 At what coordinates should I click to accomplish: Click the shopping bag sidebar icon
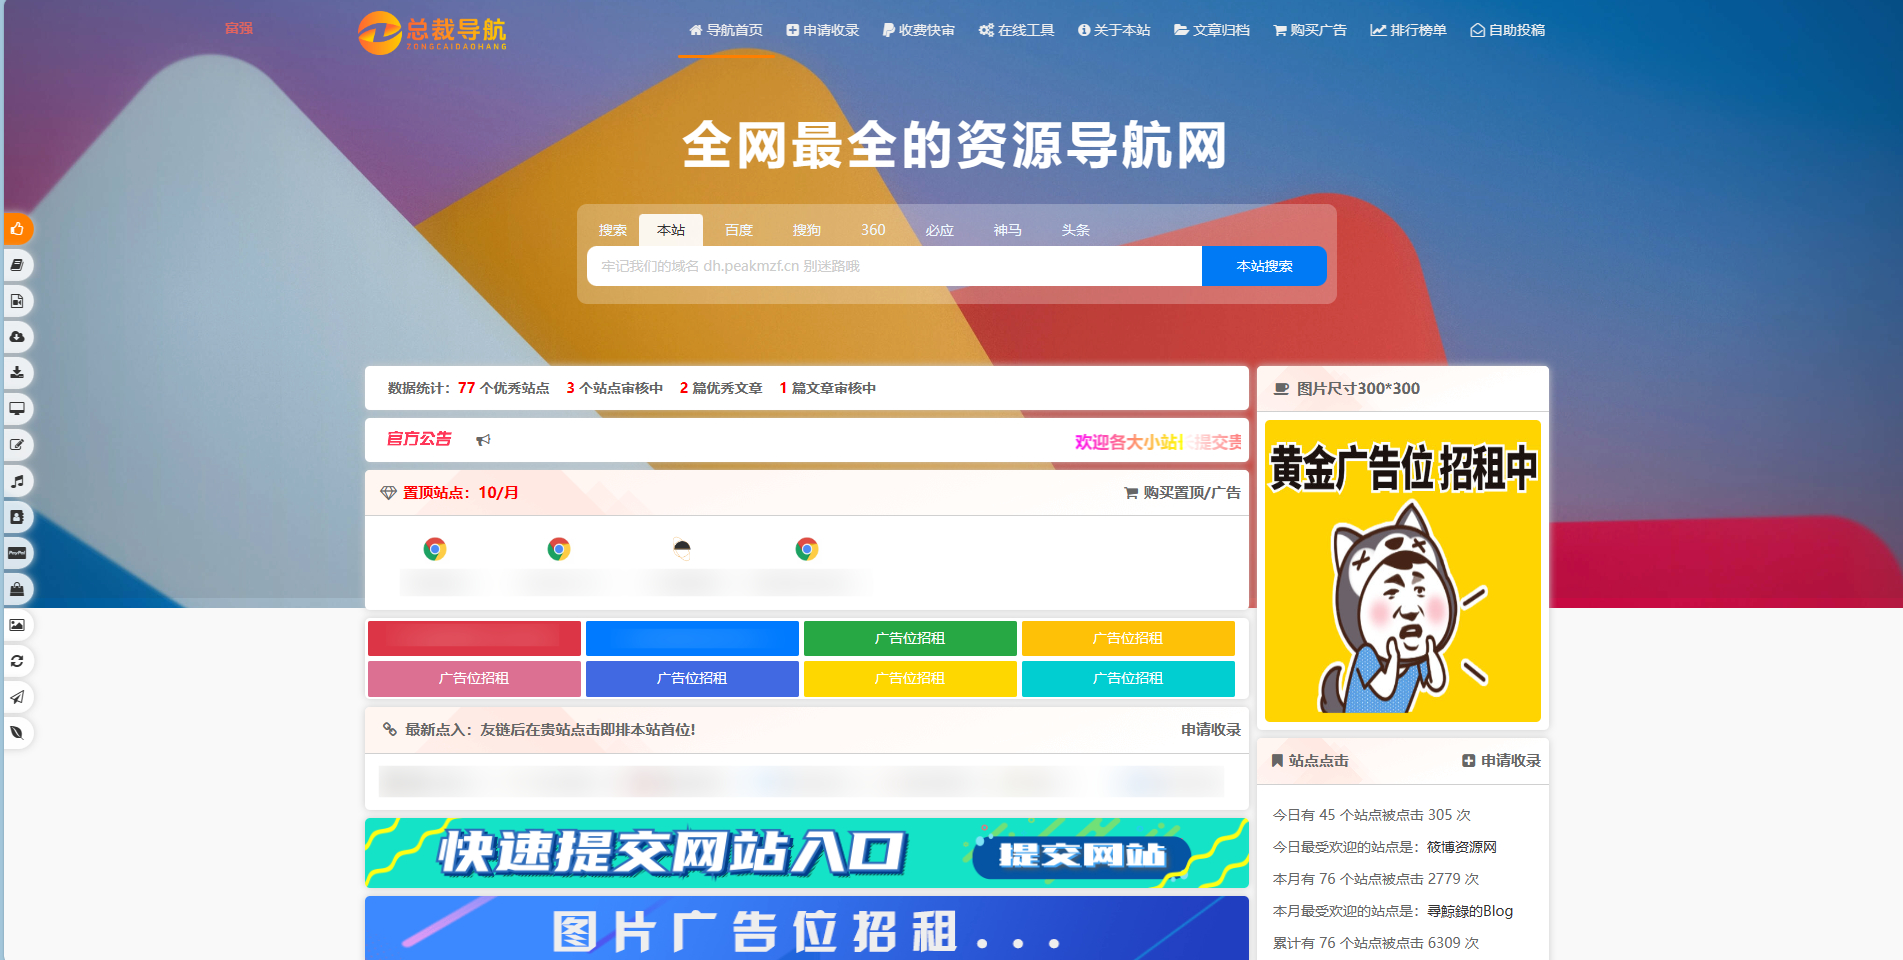[17, 589]
